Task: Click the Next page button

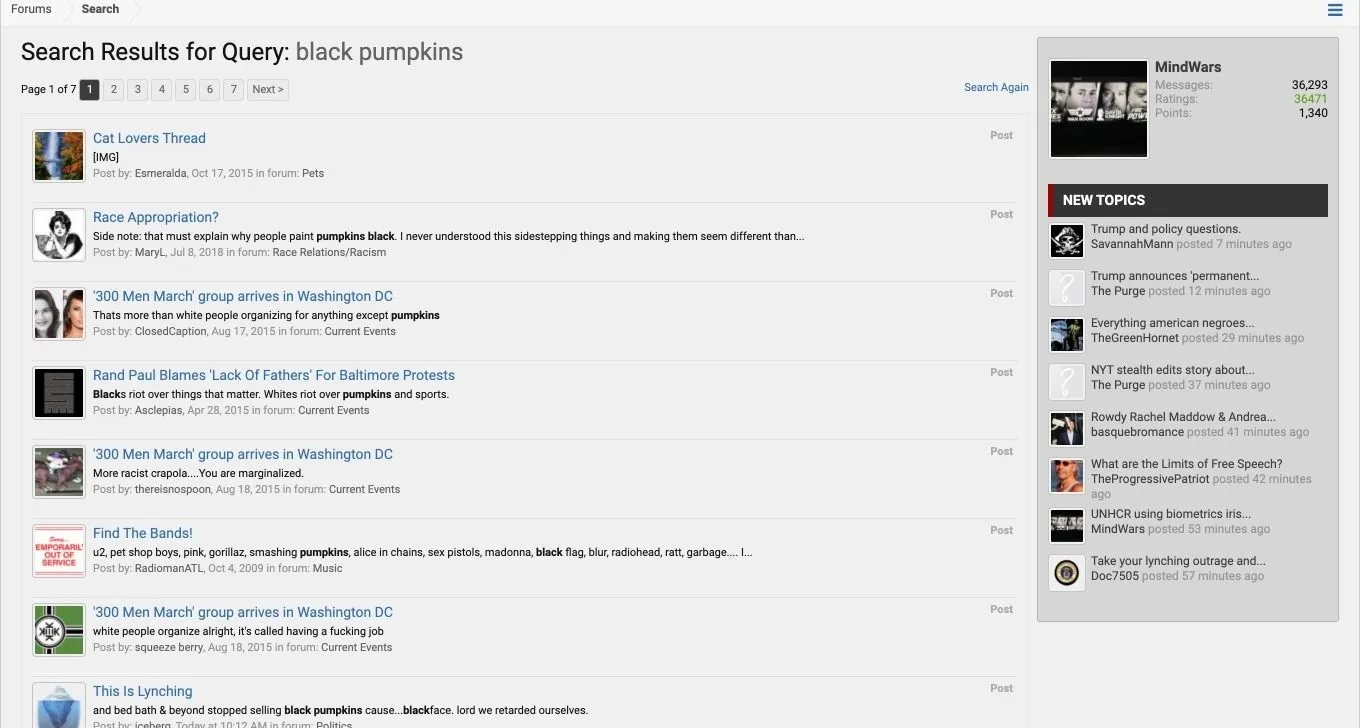Action: (x=268, y=90)
